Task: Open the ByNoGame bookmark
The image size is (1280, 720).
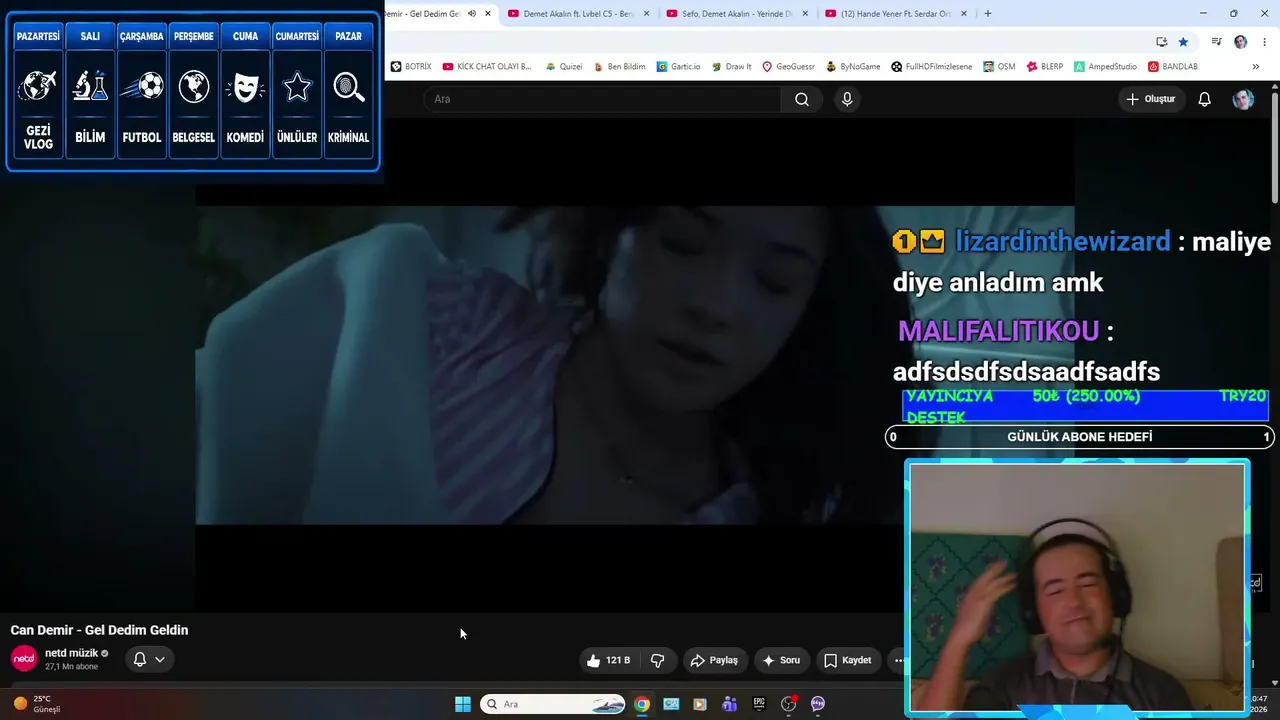Action: point(853,66)
